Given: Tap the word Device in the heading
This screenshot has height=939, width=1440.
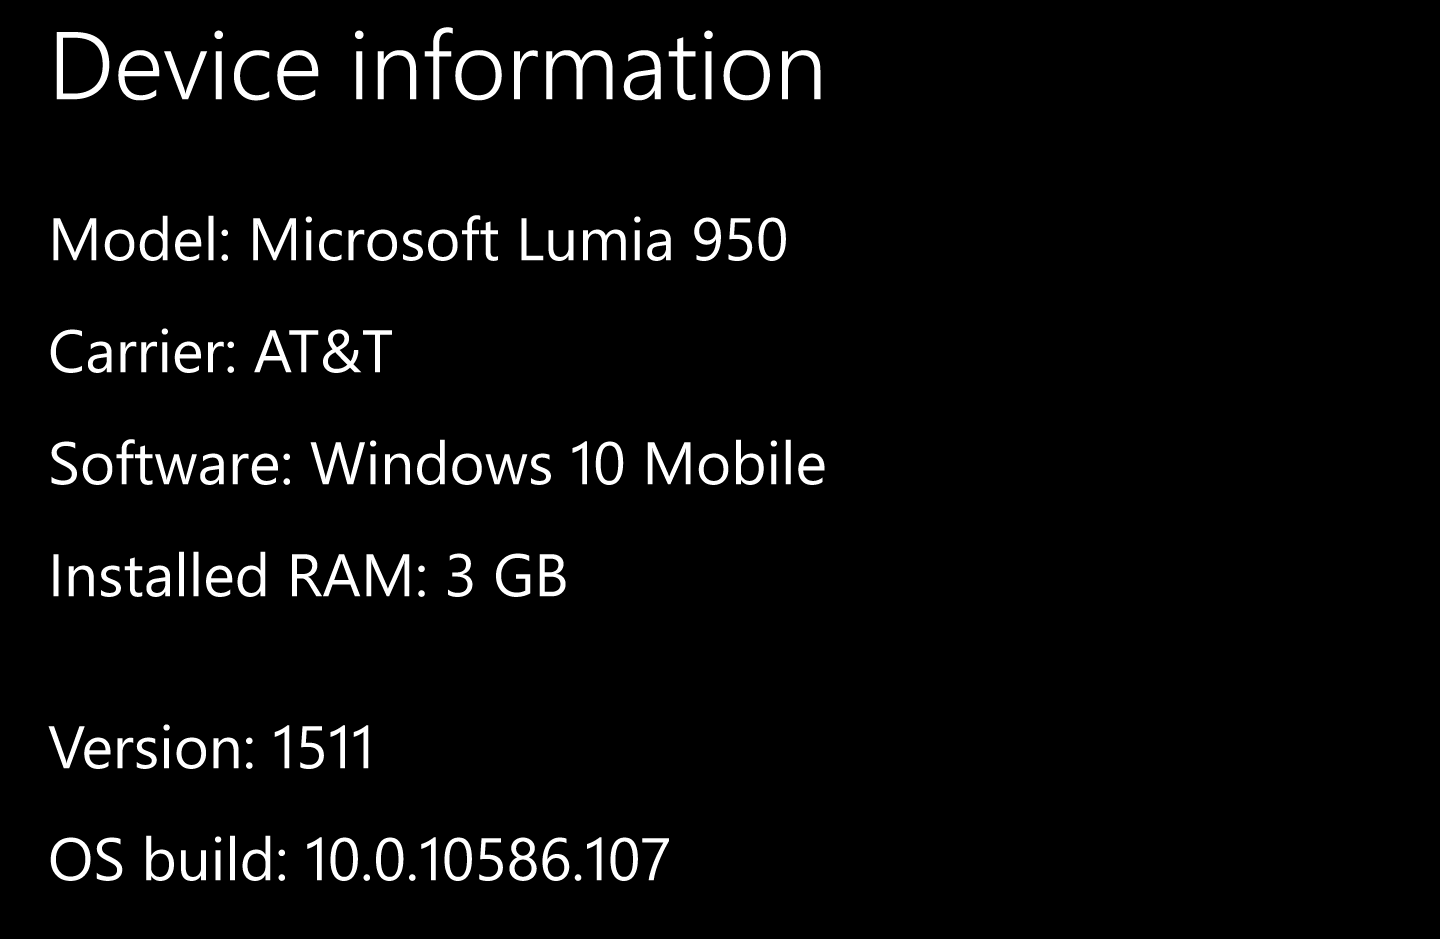Looking at the screenshot, I should click(x=185, y=67).
